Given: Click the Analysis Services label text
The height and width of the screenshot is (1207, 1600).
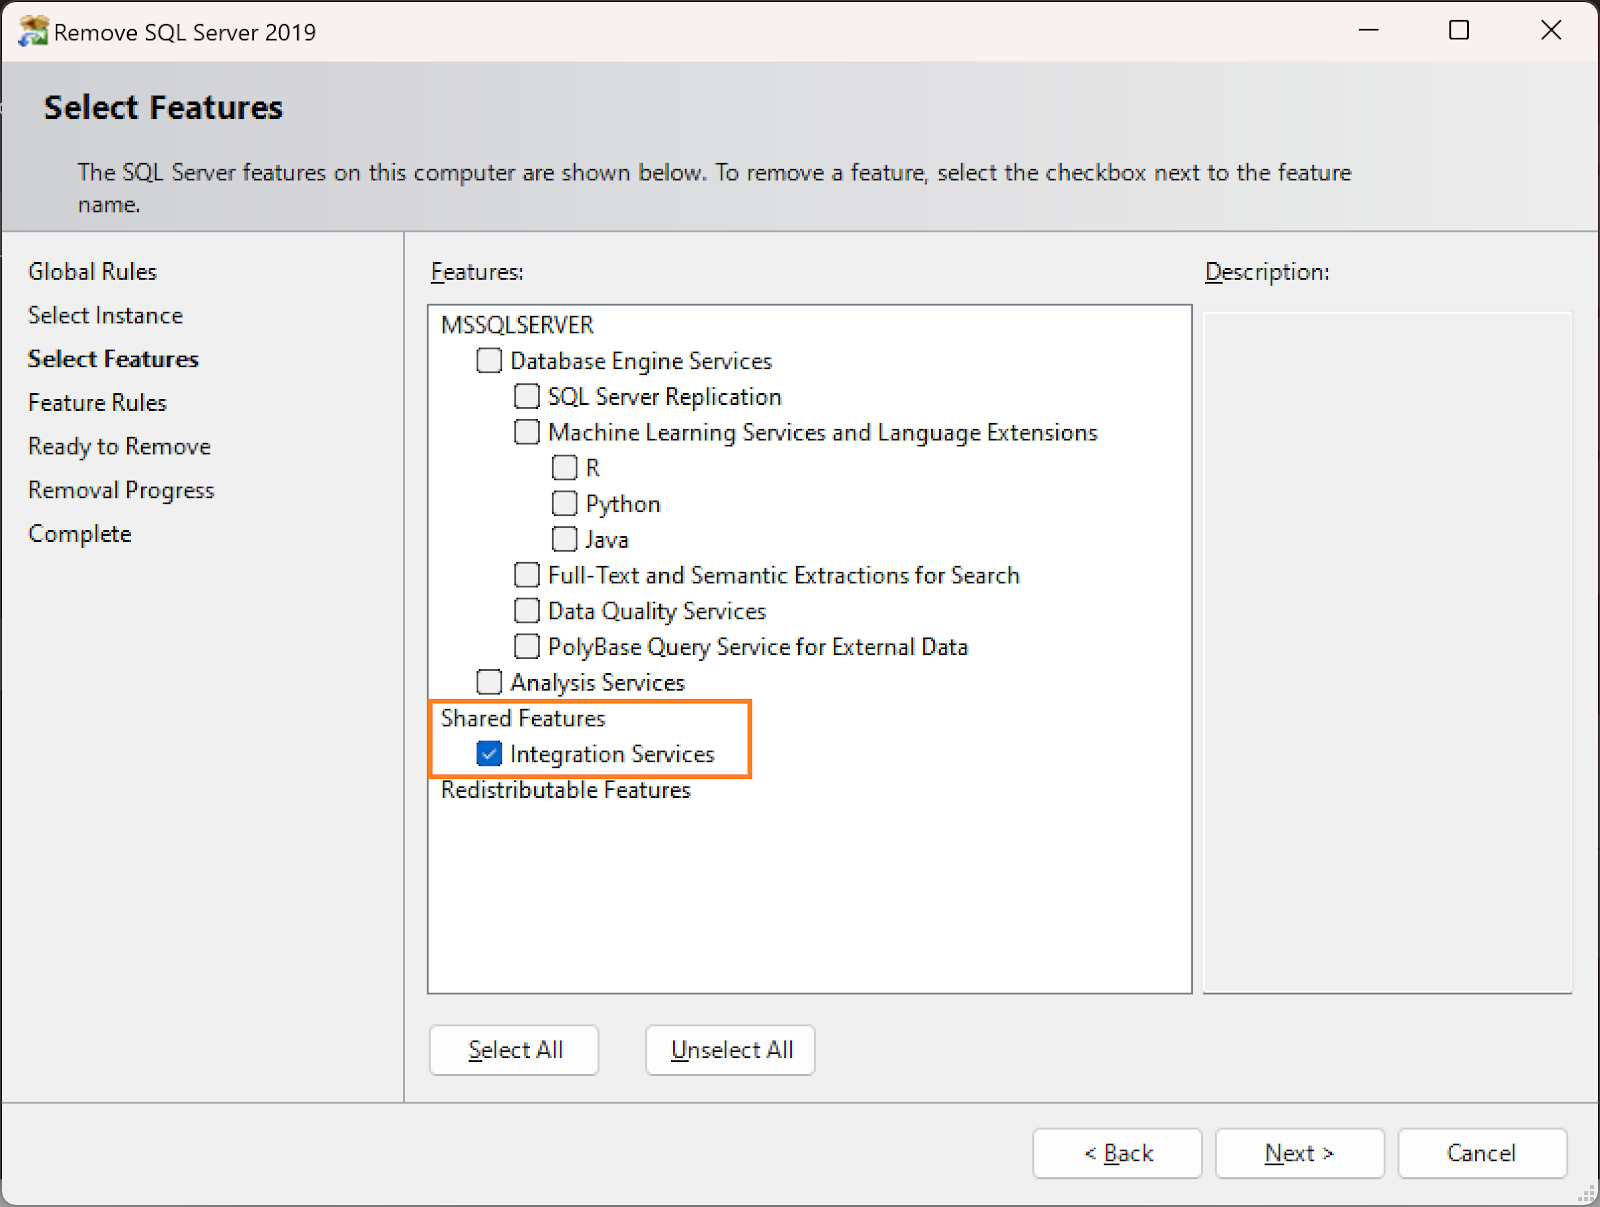Looking at the screenshot, I should pyautogui.click(x=598, y=683).
